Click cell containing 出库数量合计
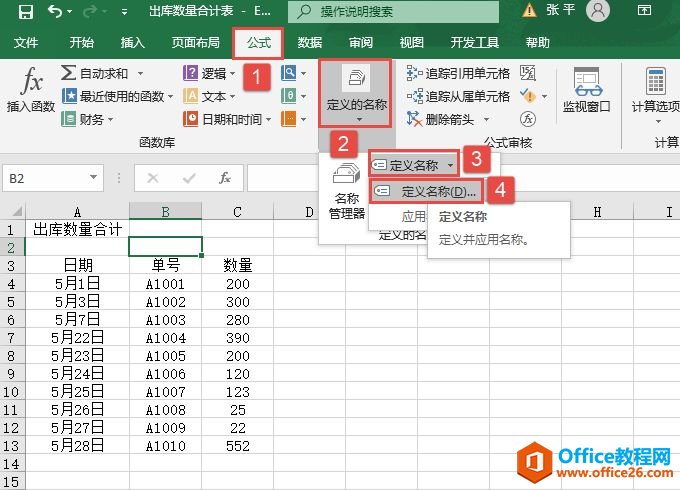The image size is (680, 490). point(77,229)
